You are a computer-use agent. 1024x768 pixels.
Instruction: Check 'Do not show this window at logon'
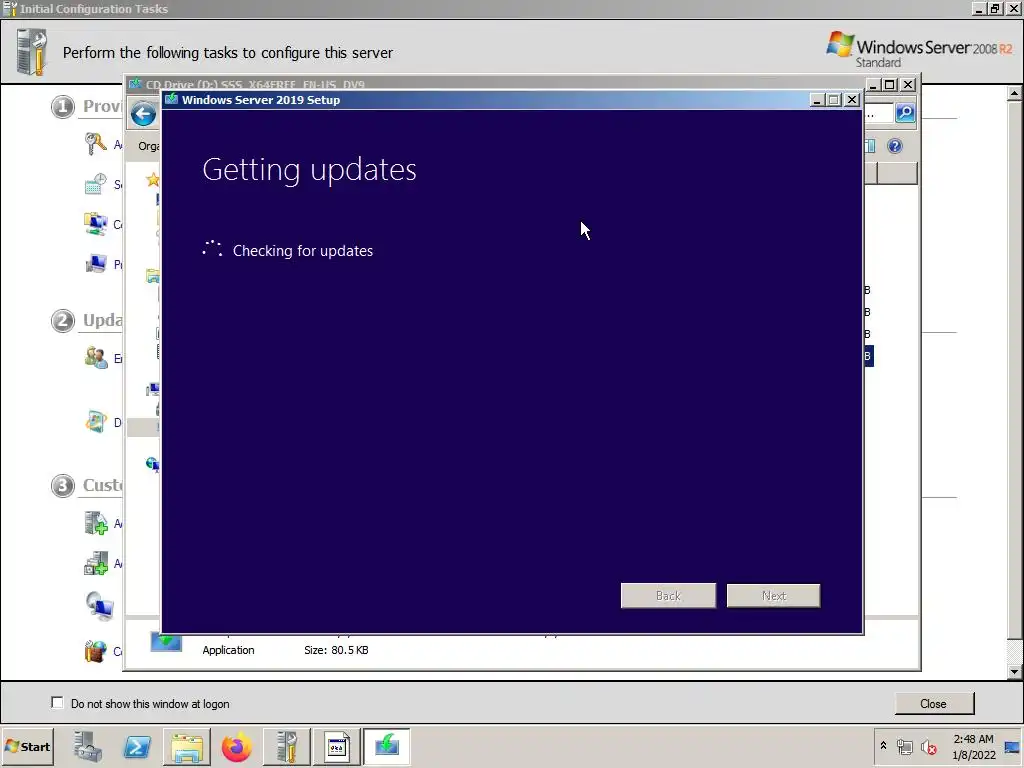point(57,703)
